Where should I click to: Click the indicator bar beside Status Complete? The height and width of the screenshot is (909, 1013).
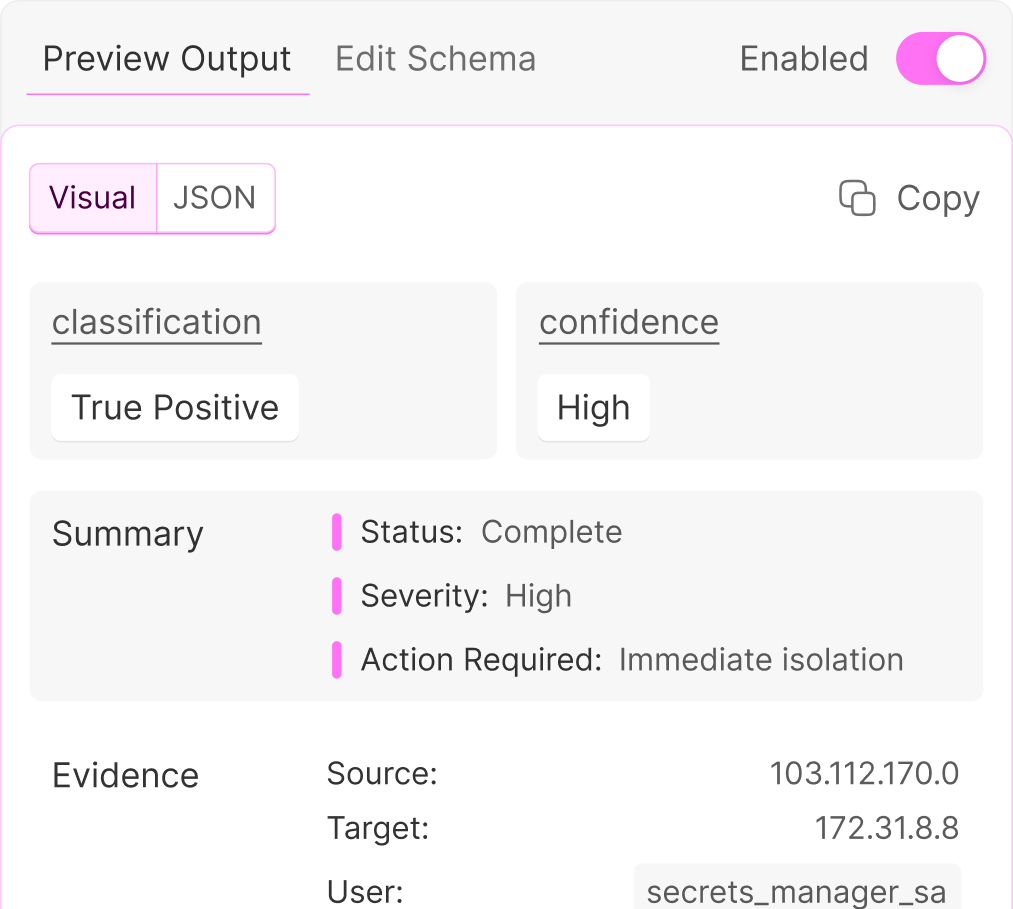337,532
